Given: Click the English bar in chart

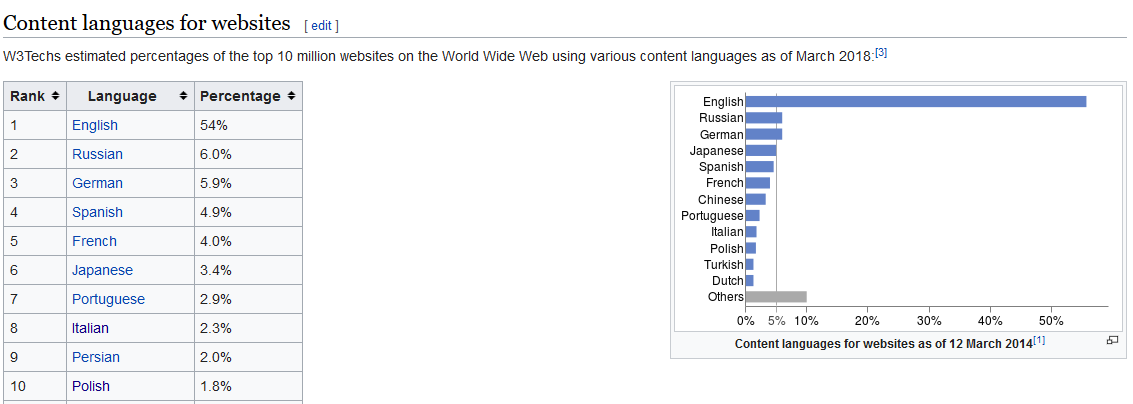Looking at the screenshot, I should click(915, 101).
